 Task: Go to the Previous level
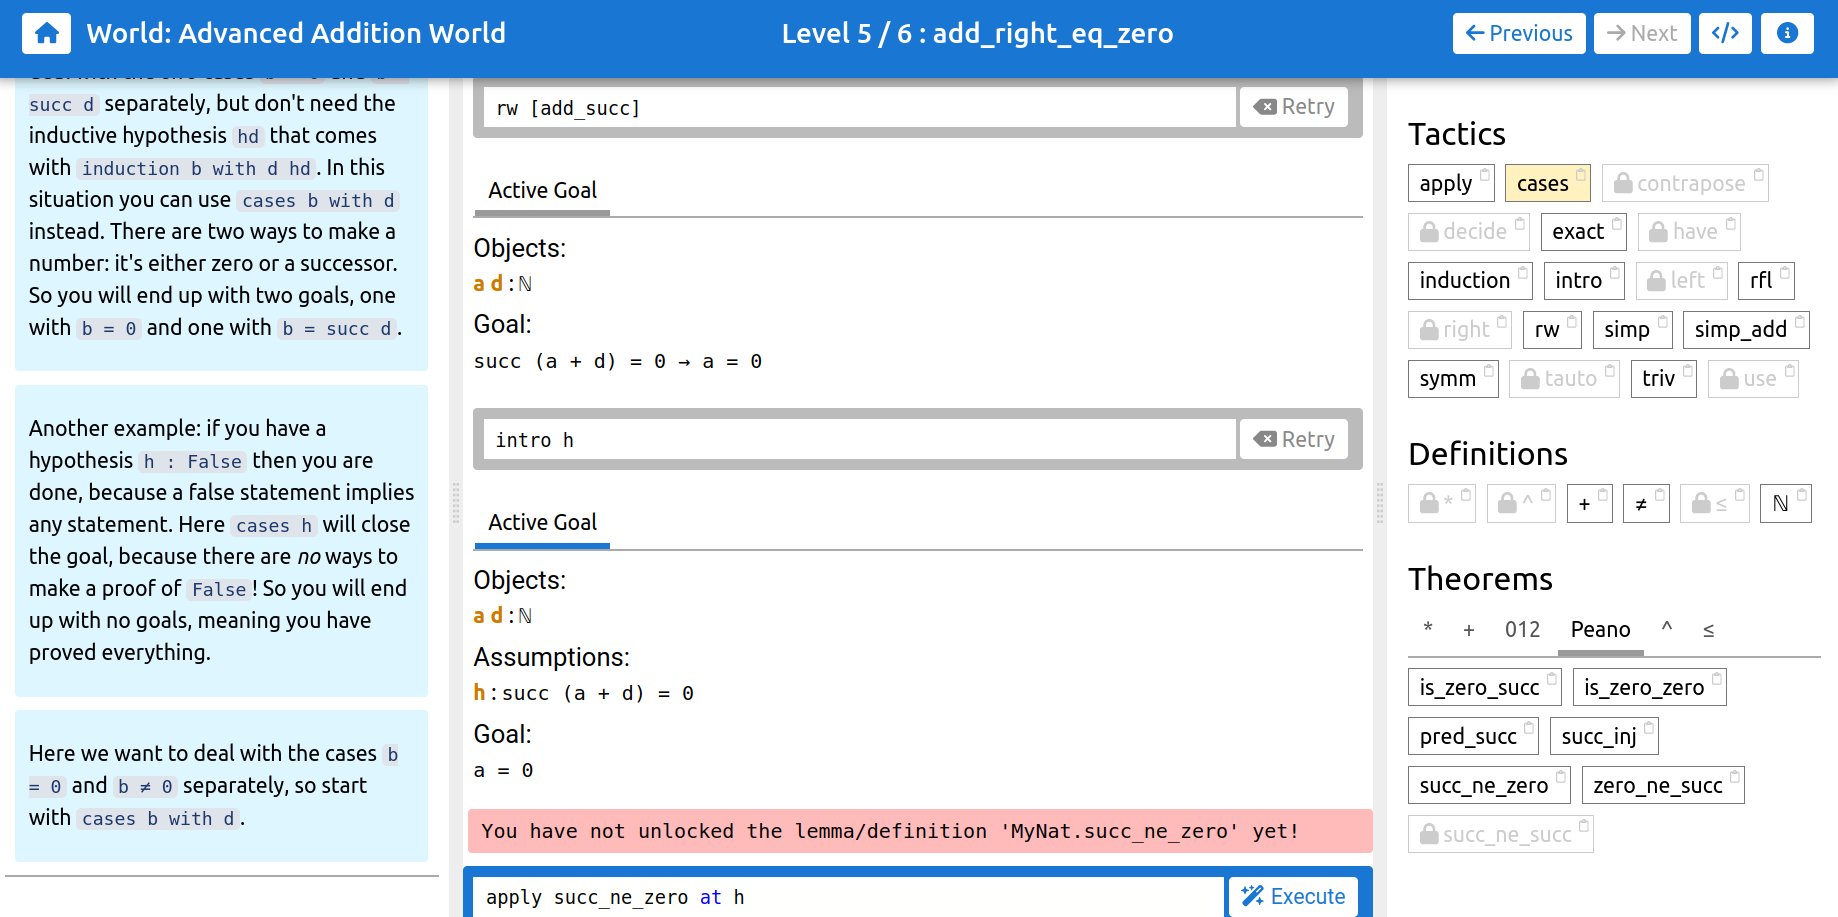[1519, 33]
